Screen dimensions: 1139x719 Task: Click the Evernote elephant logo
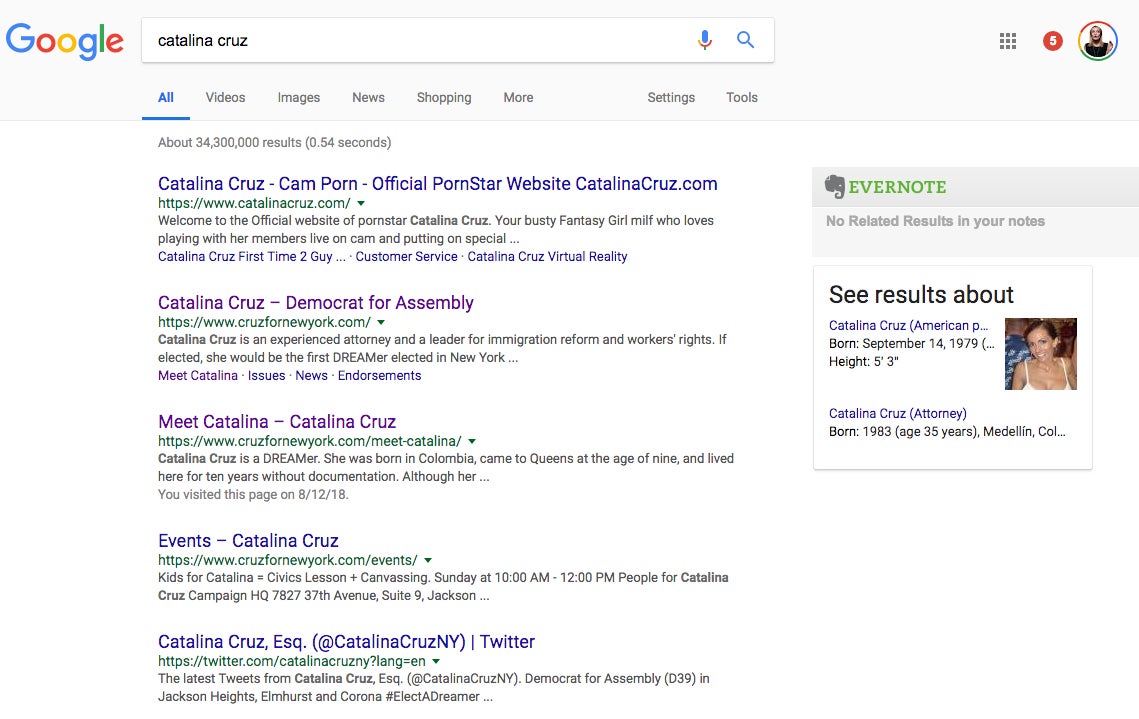point(835,187)
